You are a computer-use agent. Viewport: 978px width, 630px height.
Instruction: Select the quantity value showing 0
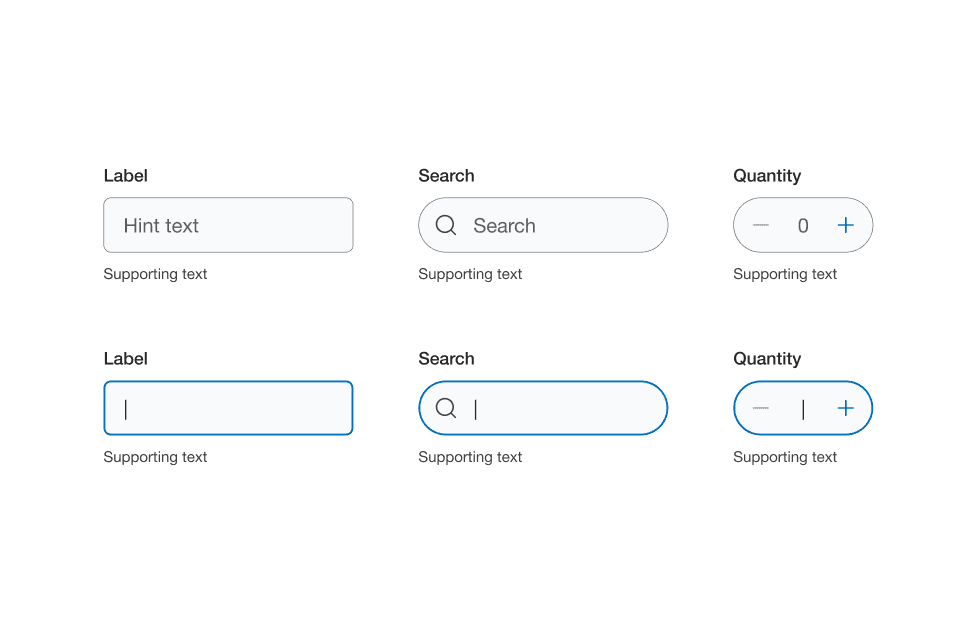[802, 225]
